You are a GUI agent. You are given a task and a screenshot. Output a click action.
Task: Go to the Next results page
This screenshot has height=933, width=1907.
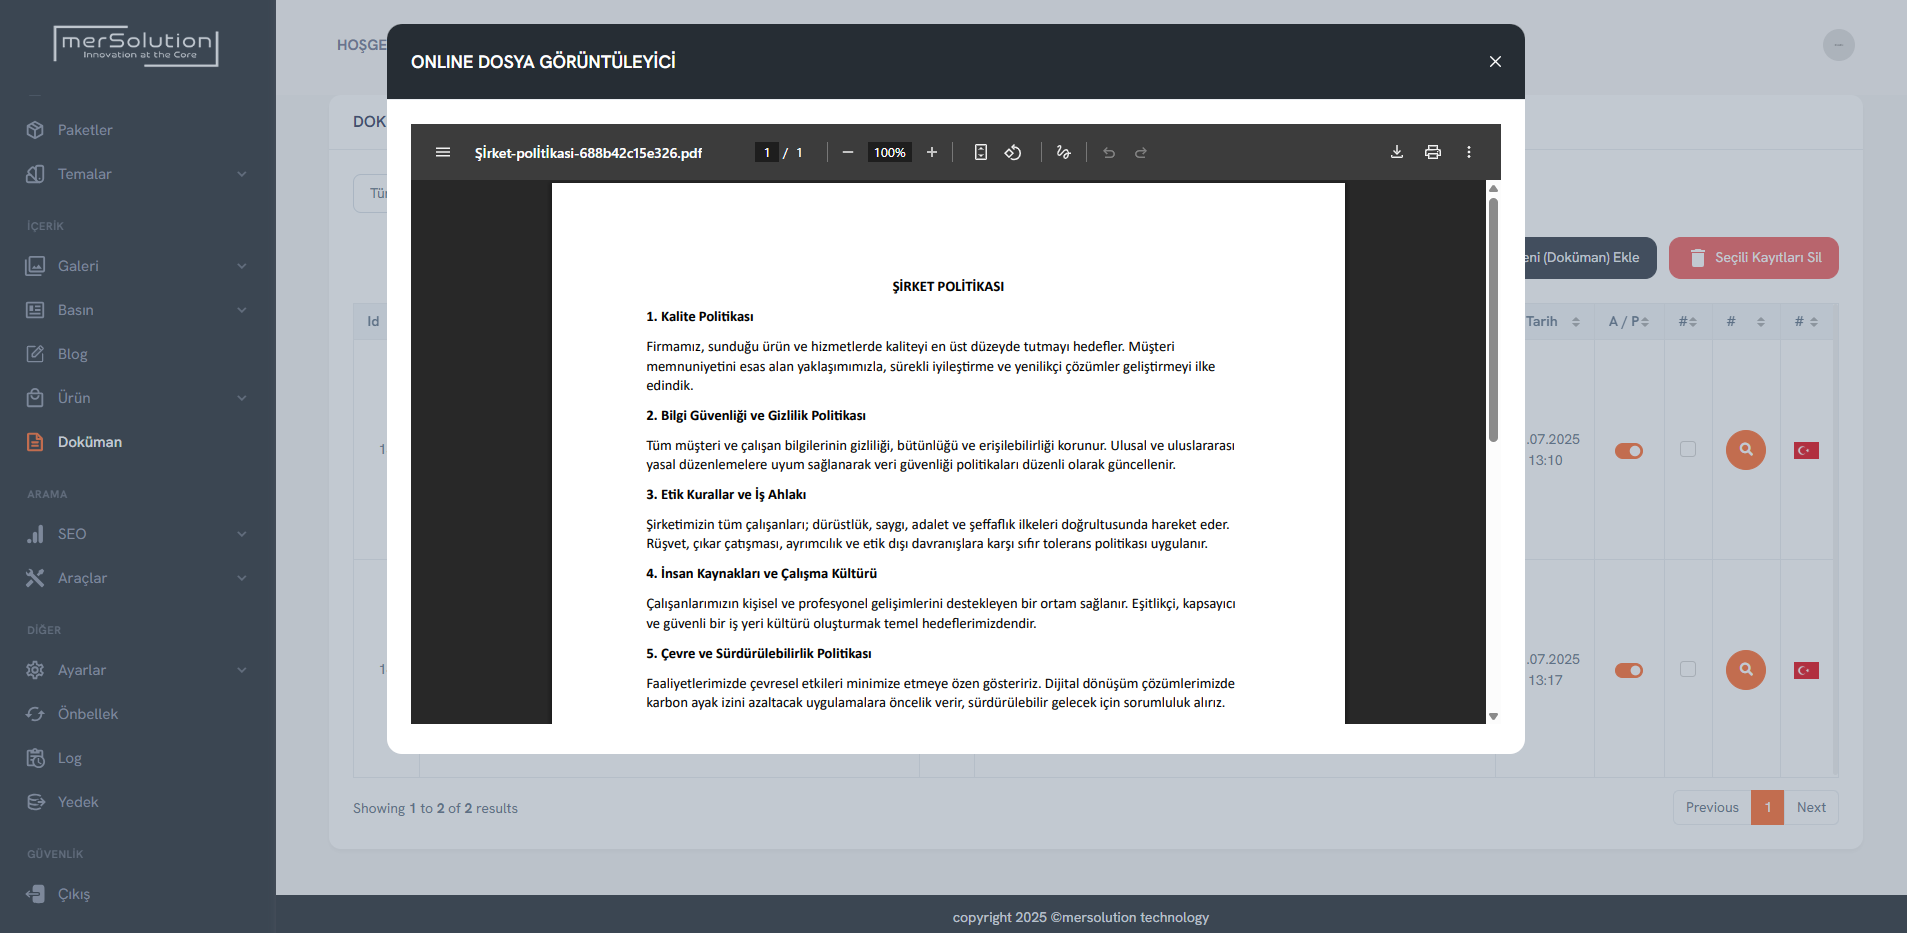pos(1811,808)
